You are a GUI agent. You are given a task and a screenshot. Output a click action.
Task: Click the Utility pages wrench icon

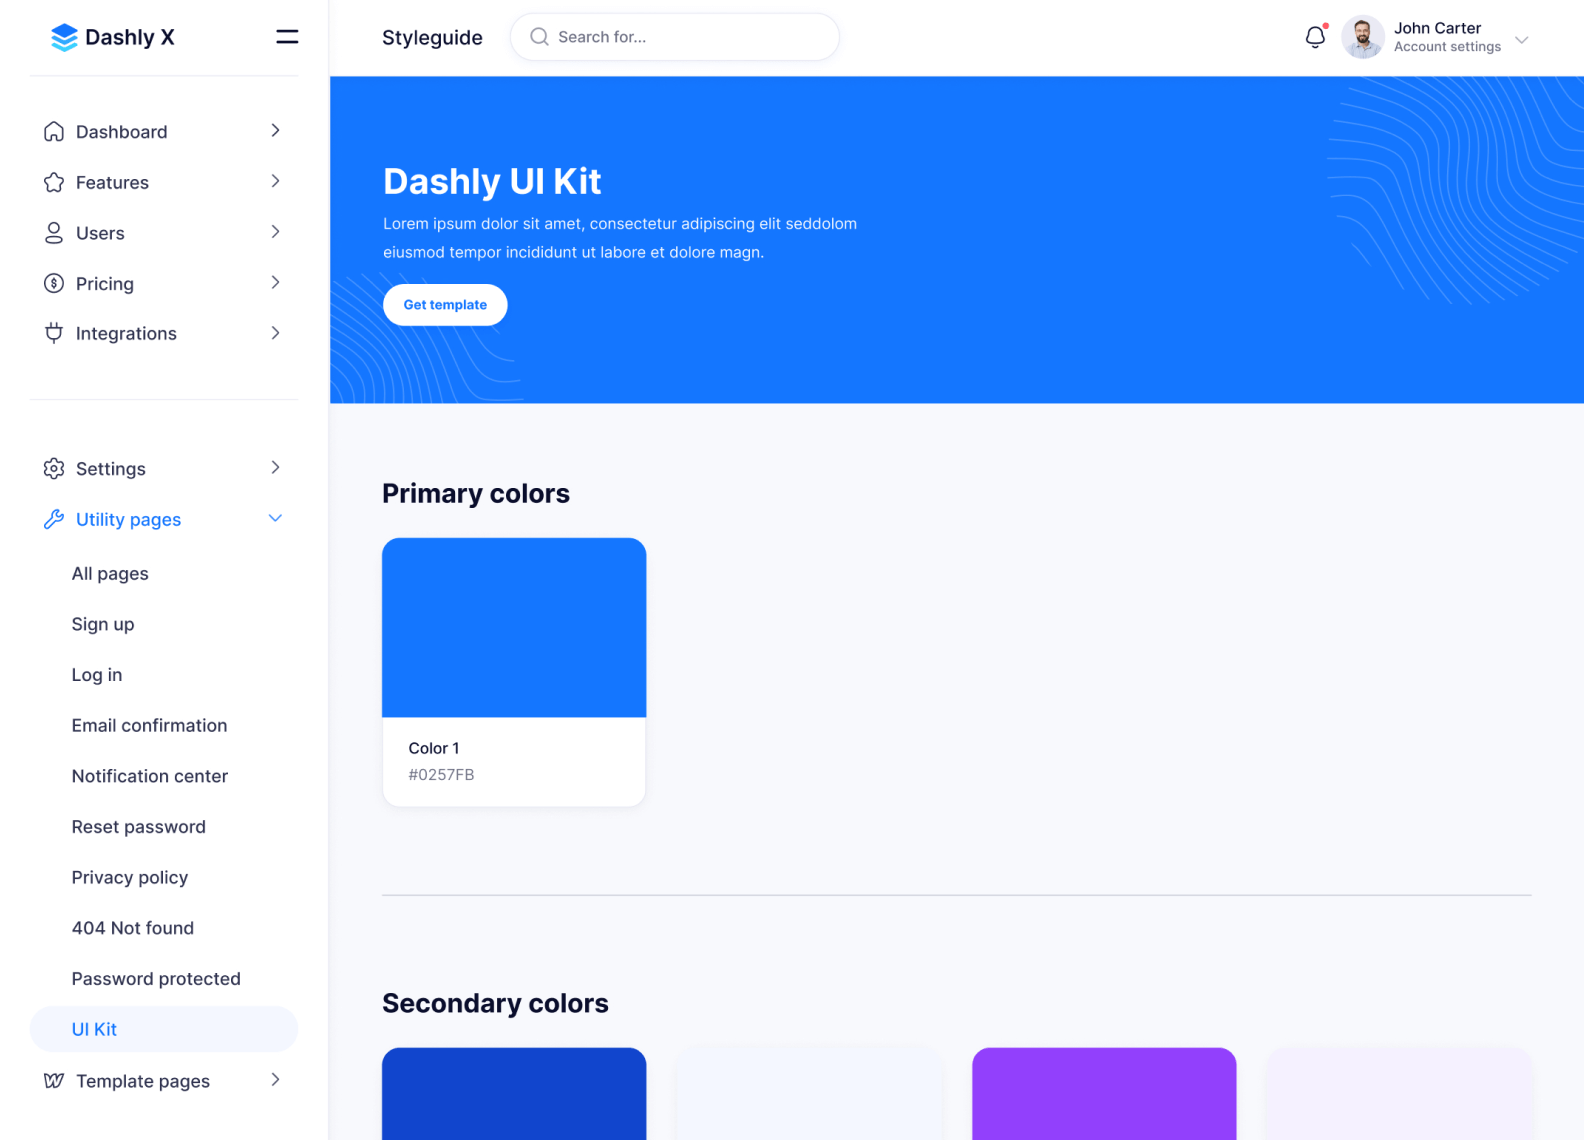54,519
